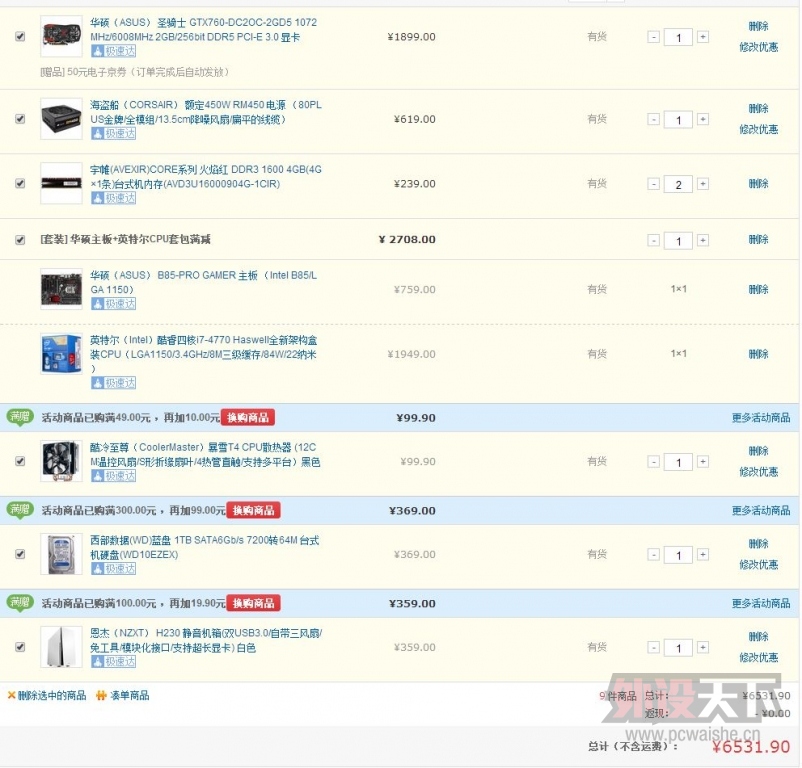Increase quantity of CORSAIR RM450 power supply
802x768 pixels.
click(x=703, y=119)
